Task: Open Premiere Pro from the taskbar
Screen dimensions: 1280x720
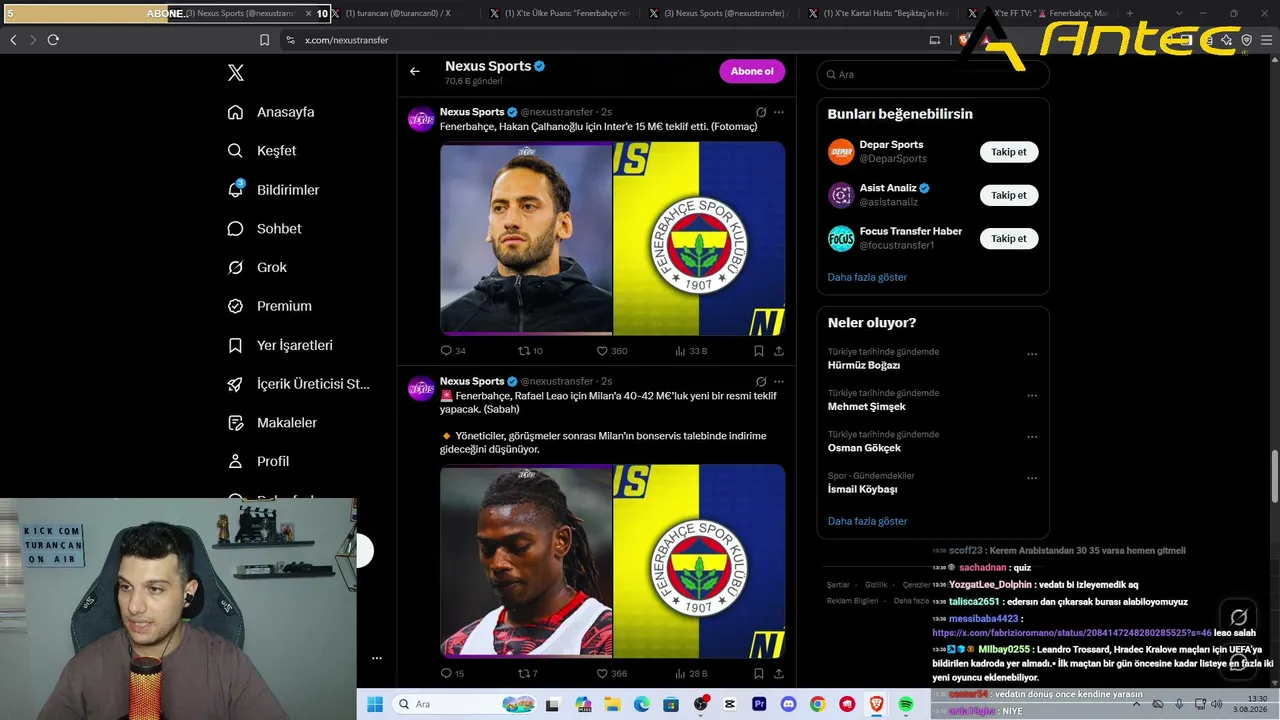Action: [759, 704]
